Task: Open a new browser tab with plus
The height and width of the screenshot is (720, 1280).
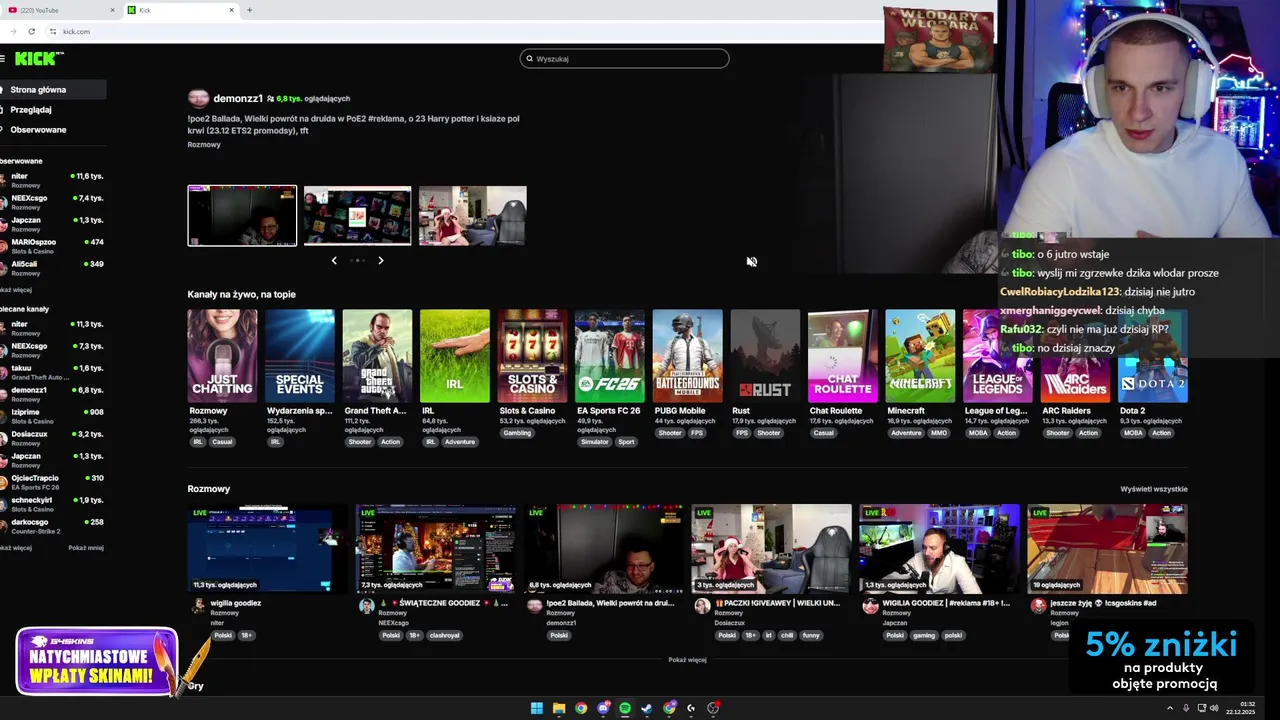Action: (x=249, y=10)
